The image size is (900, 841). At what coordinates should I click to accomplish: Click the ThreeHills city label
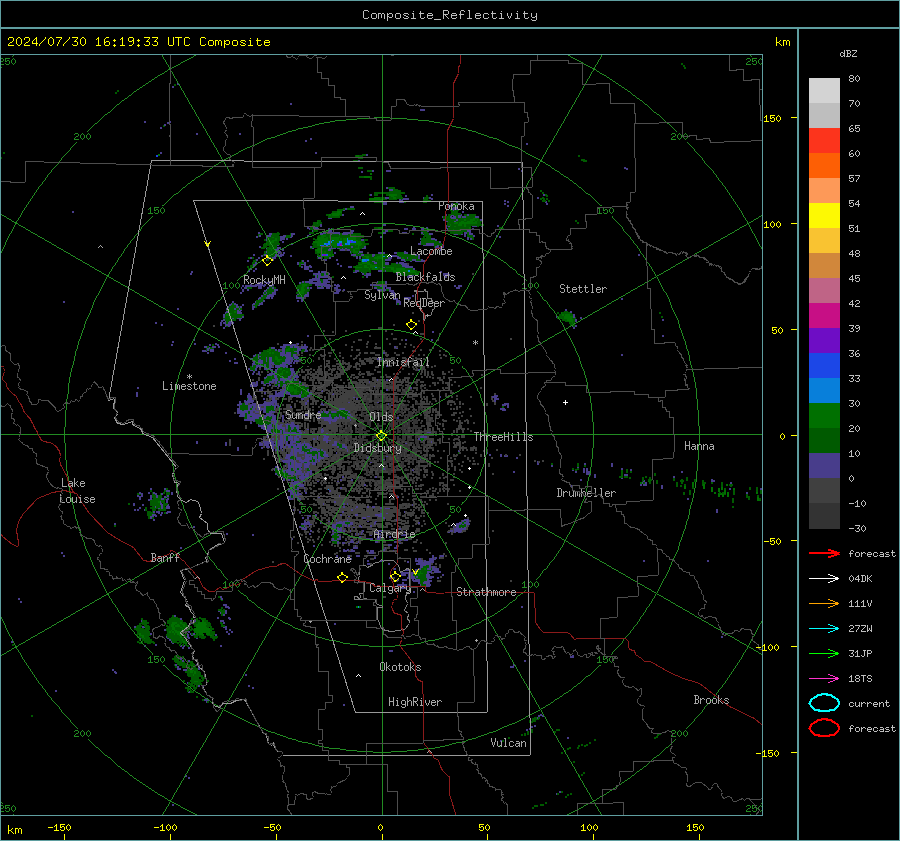pos(503,437)
